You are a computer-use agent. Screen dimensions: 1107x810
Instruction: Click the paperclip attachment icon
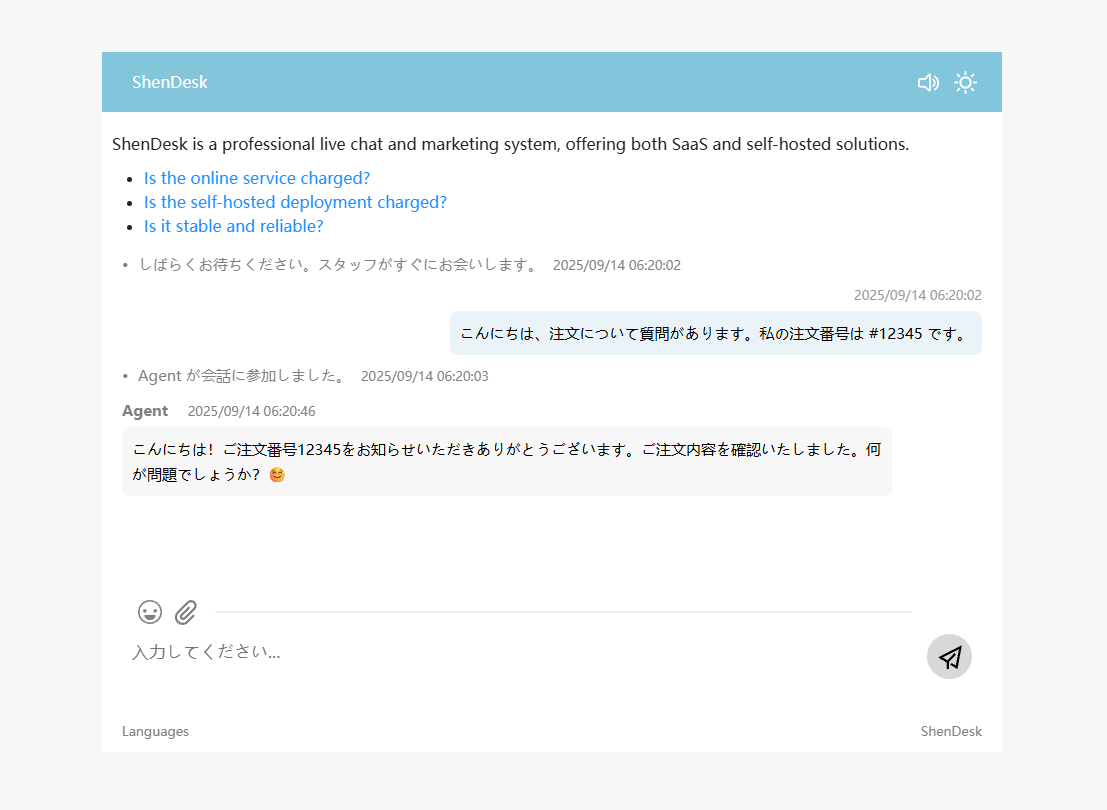coord(186,612)
